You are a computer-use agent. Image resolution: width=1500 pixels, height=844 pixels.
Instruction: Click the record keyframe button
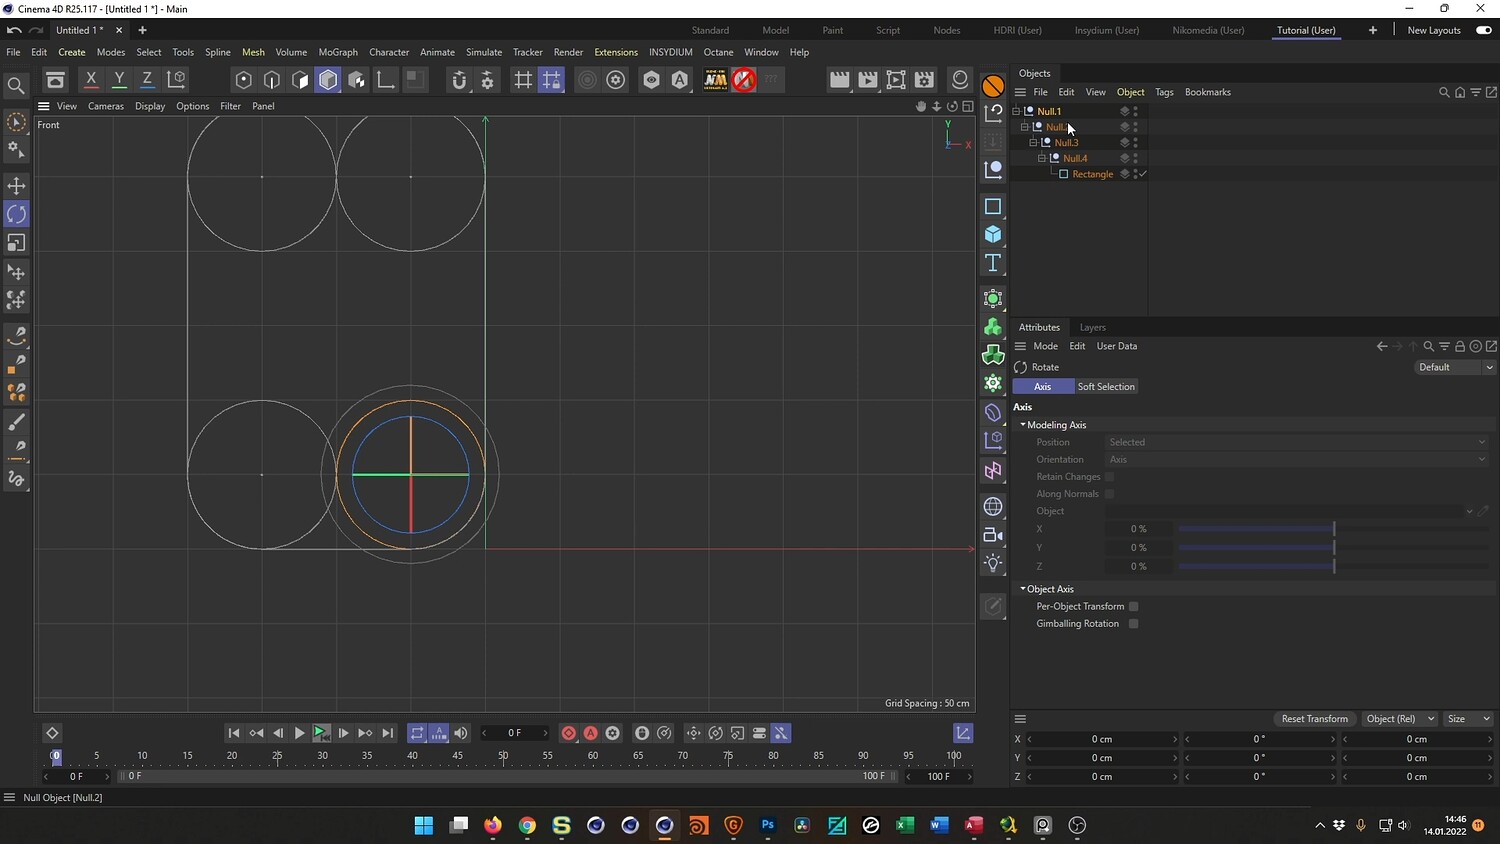(569, 733)
